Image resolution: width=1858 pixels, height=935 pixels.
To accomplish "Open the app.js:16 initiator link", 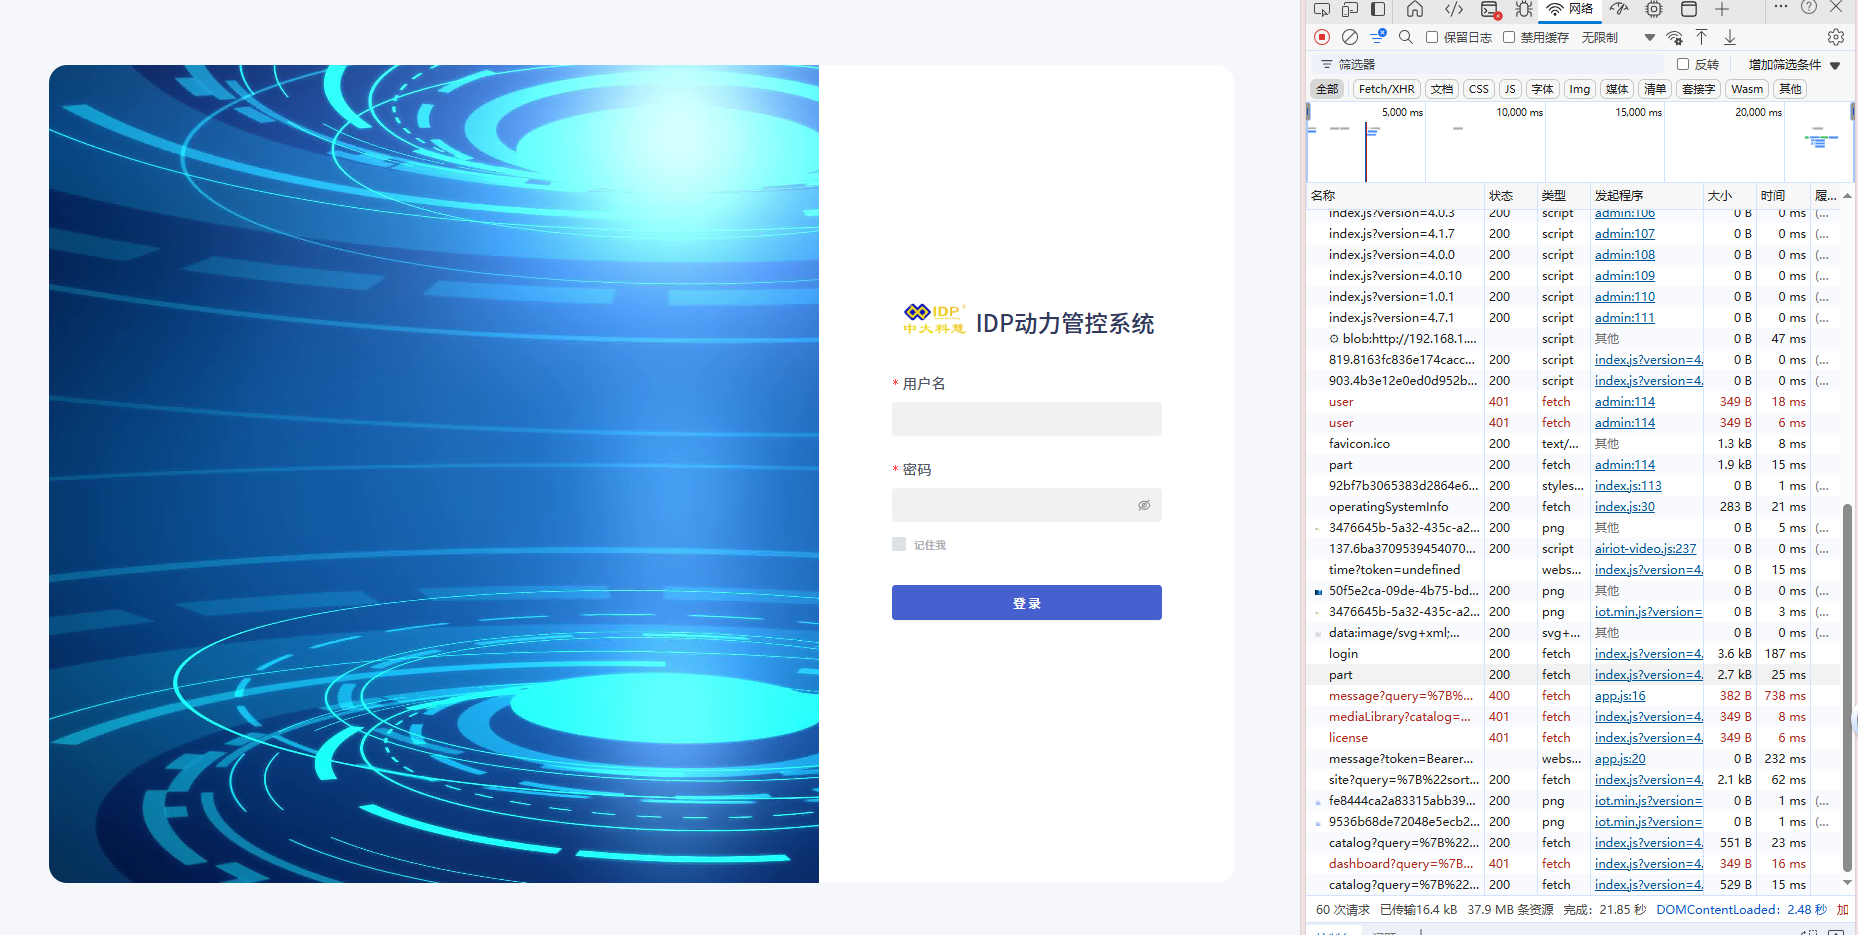I will click(x=1619, y=696).
